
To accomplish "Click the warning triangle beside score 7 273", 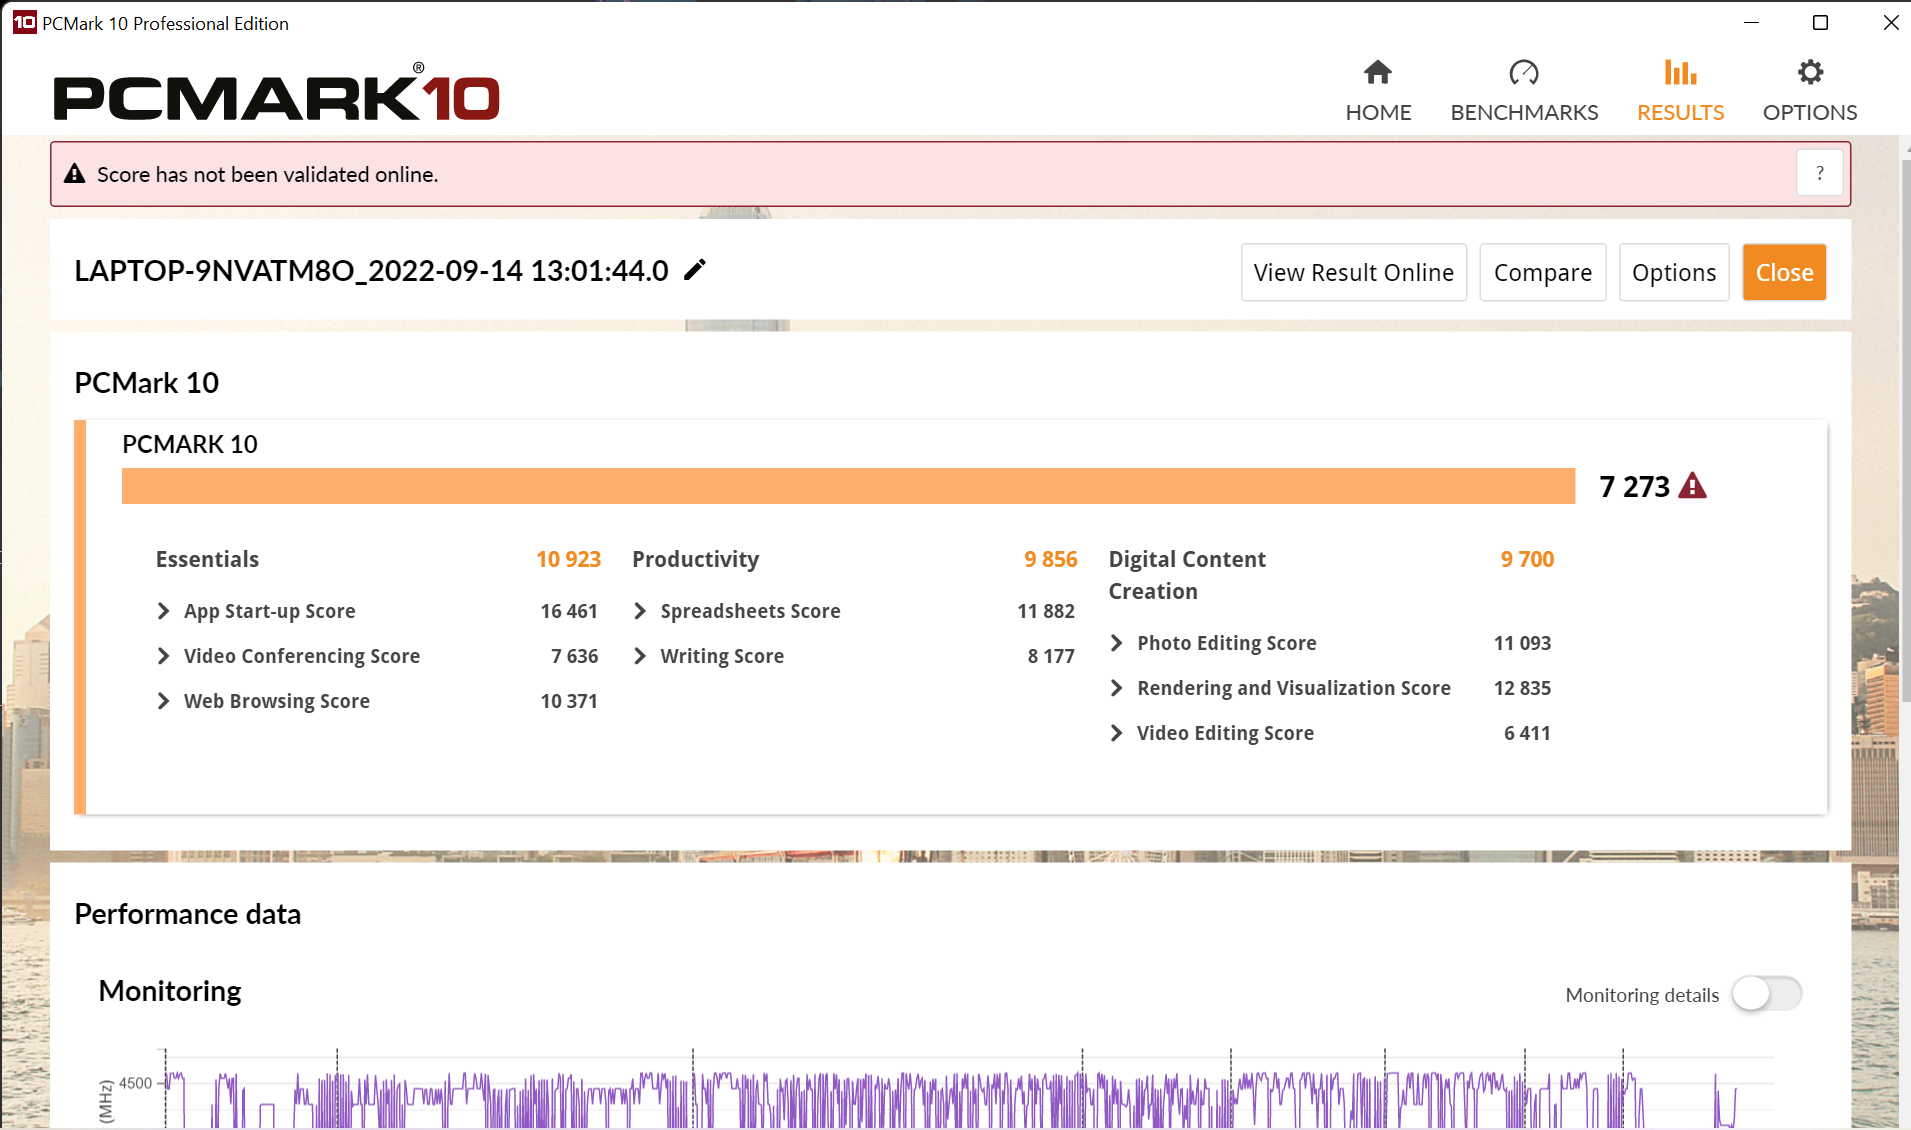I will [1692, 486].
